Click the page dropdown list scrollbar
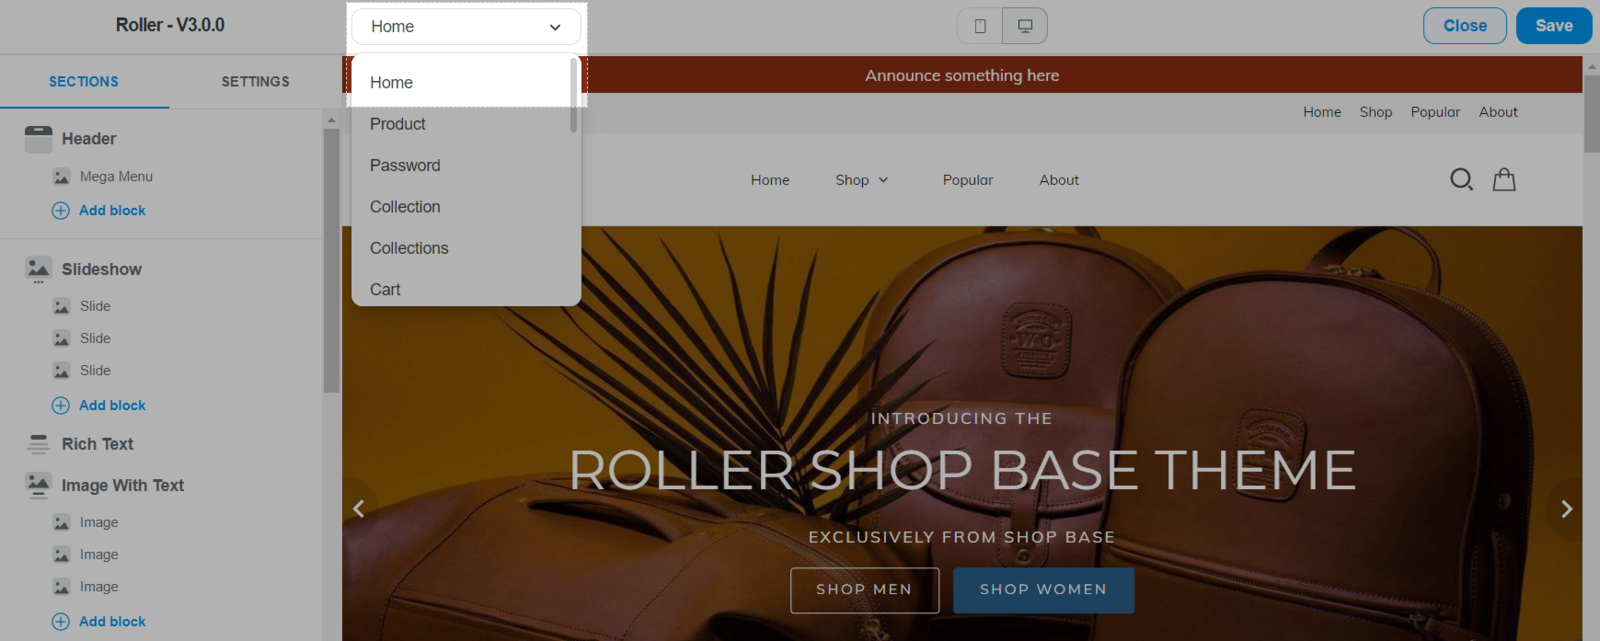 [574, 95]
